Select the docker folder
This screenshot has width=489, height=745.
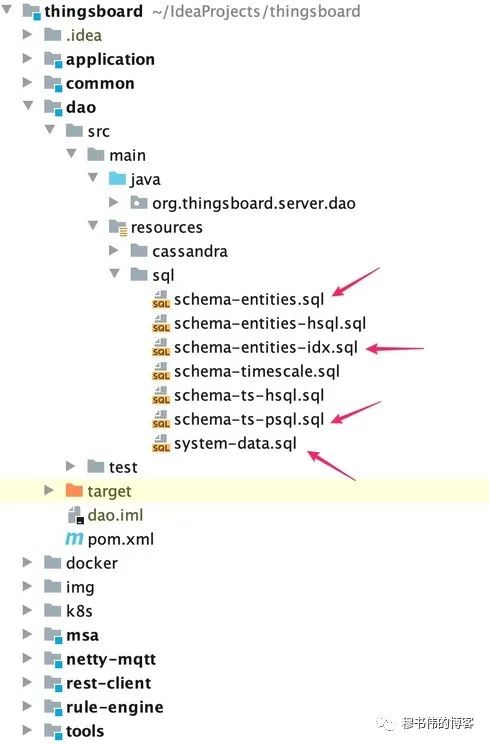tap(92, 563)
